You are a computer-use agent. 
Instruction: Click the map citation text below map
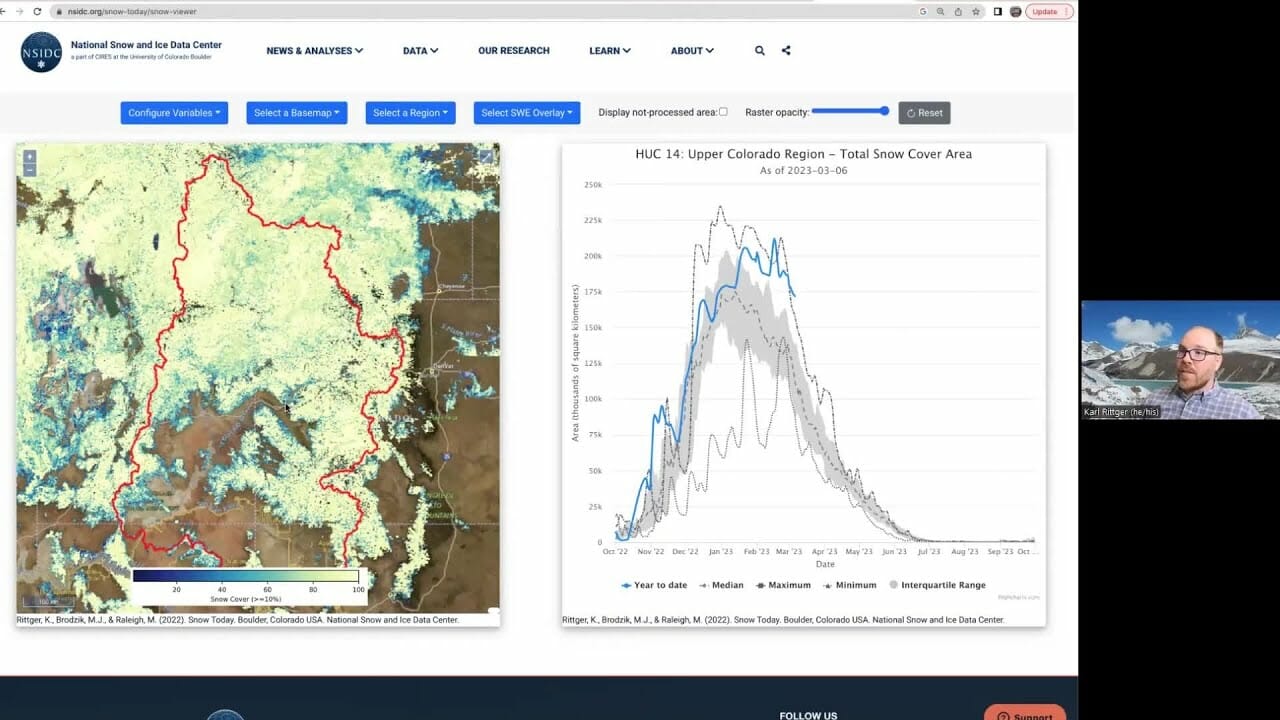pyautogui.click(x=238, y=620)
